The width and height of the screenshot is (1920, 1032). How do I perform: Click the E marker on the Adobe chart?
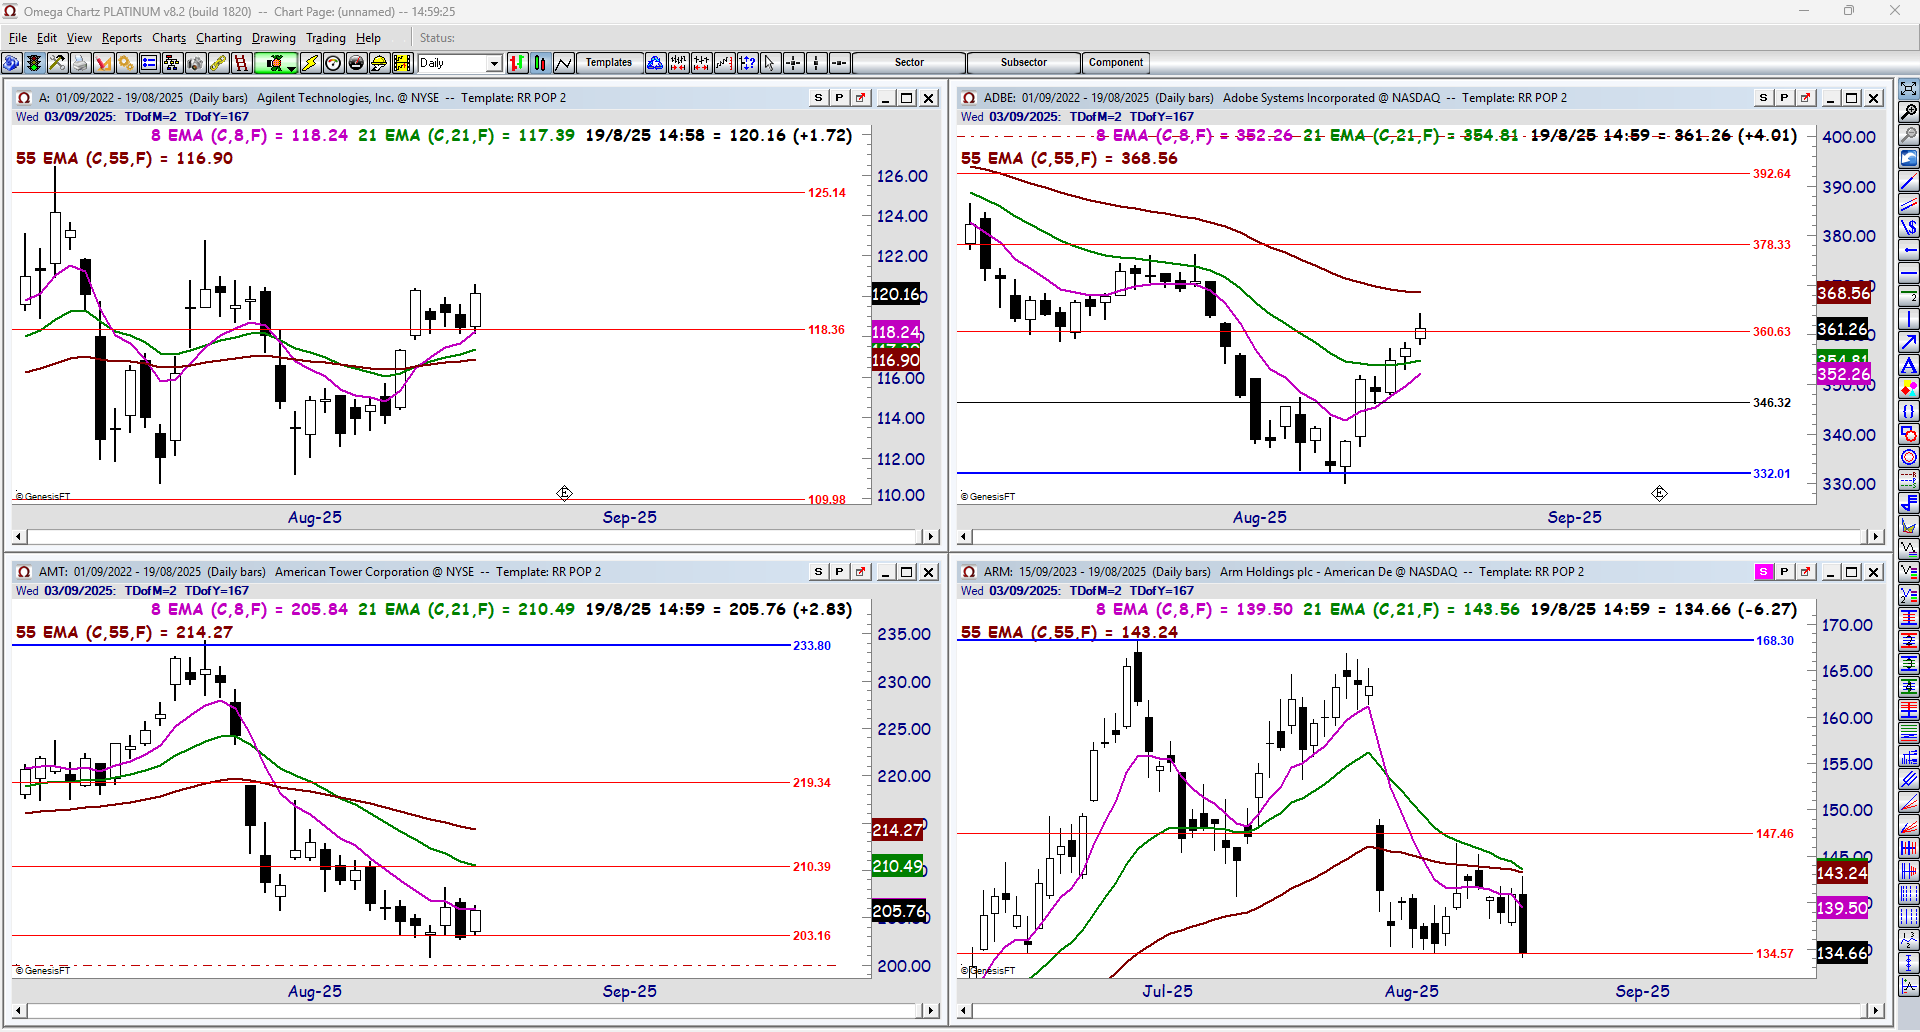coord(1659,493)
